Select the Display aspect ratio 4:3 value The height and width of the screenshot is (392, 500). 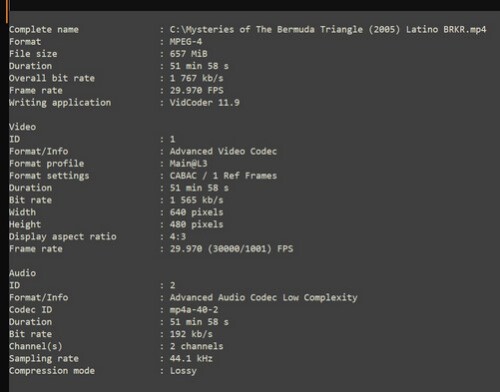pos(178,237)
